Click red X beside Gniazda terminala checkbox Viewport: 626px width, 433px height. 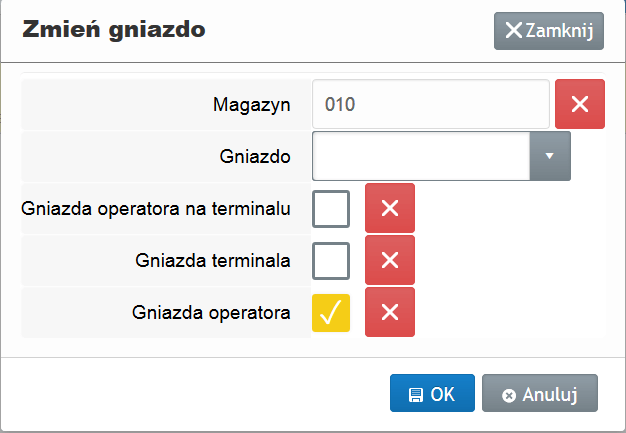[390, 260]
